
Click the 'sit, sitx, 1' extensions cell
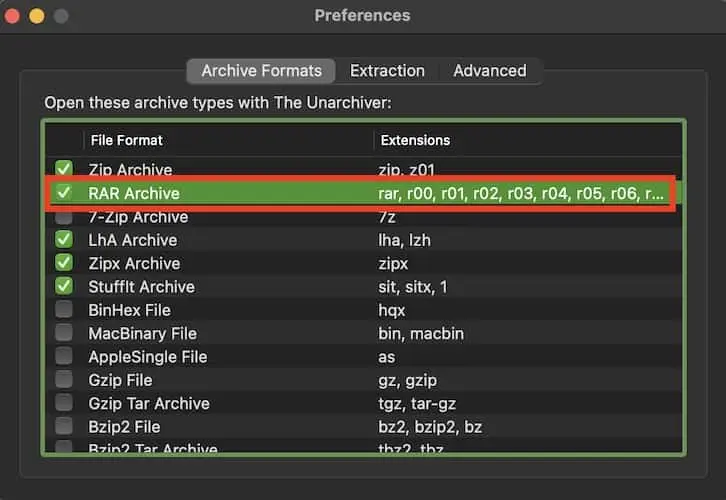[x=413, y=287]
